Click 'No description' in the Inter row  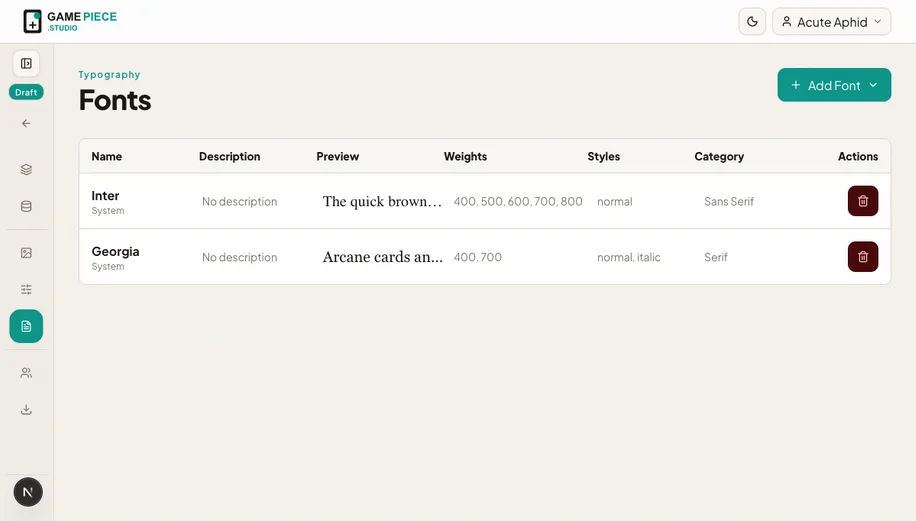tap(240, 202)
